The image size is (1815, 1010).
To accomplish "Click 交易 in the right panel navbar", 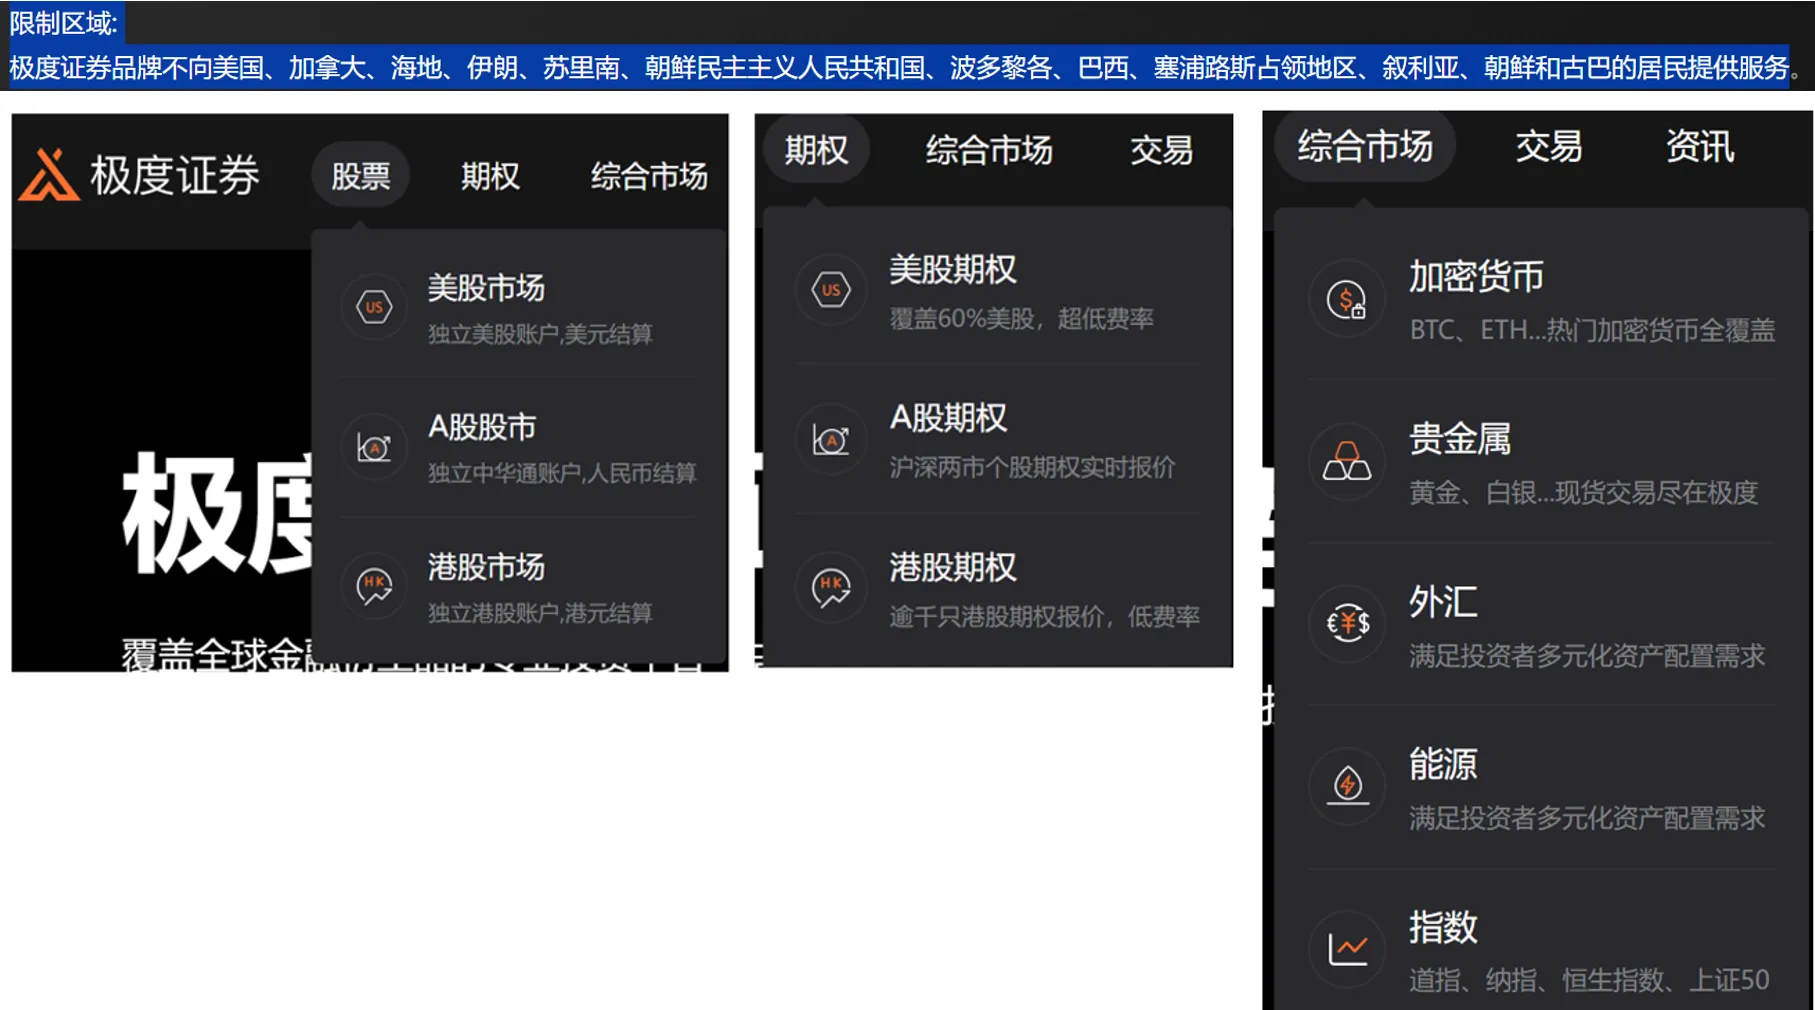I will [1548, 146].
